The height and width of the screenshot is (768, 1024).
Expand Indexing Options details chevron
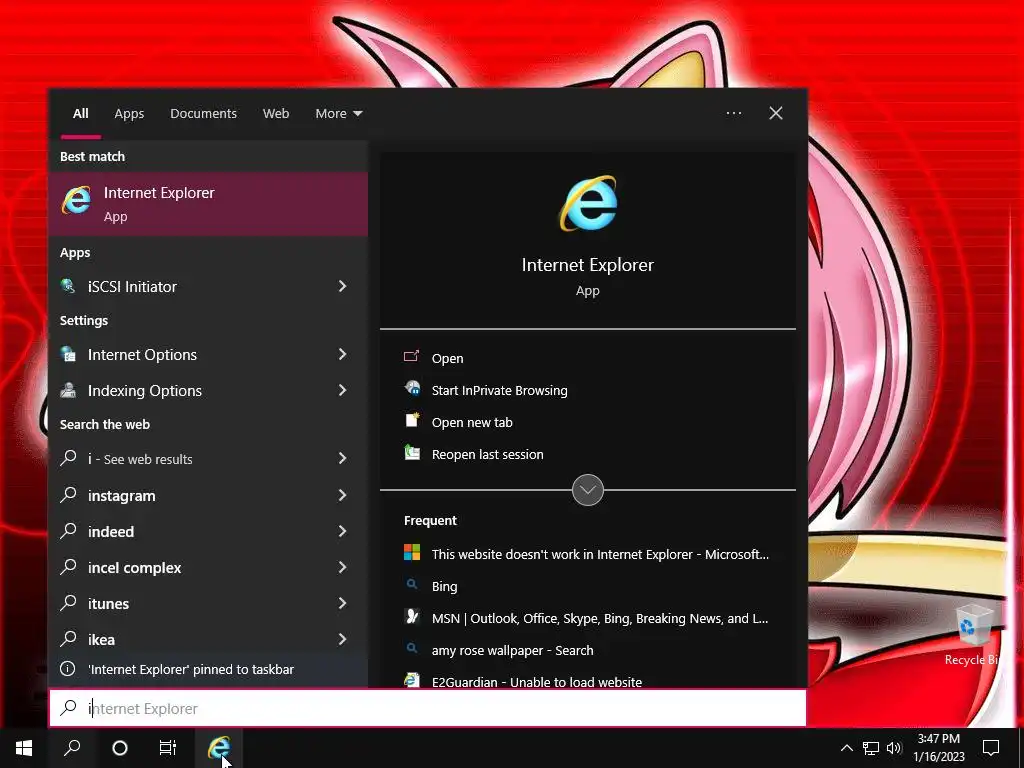[x=342, y=390]
